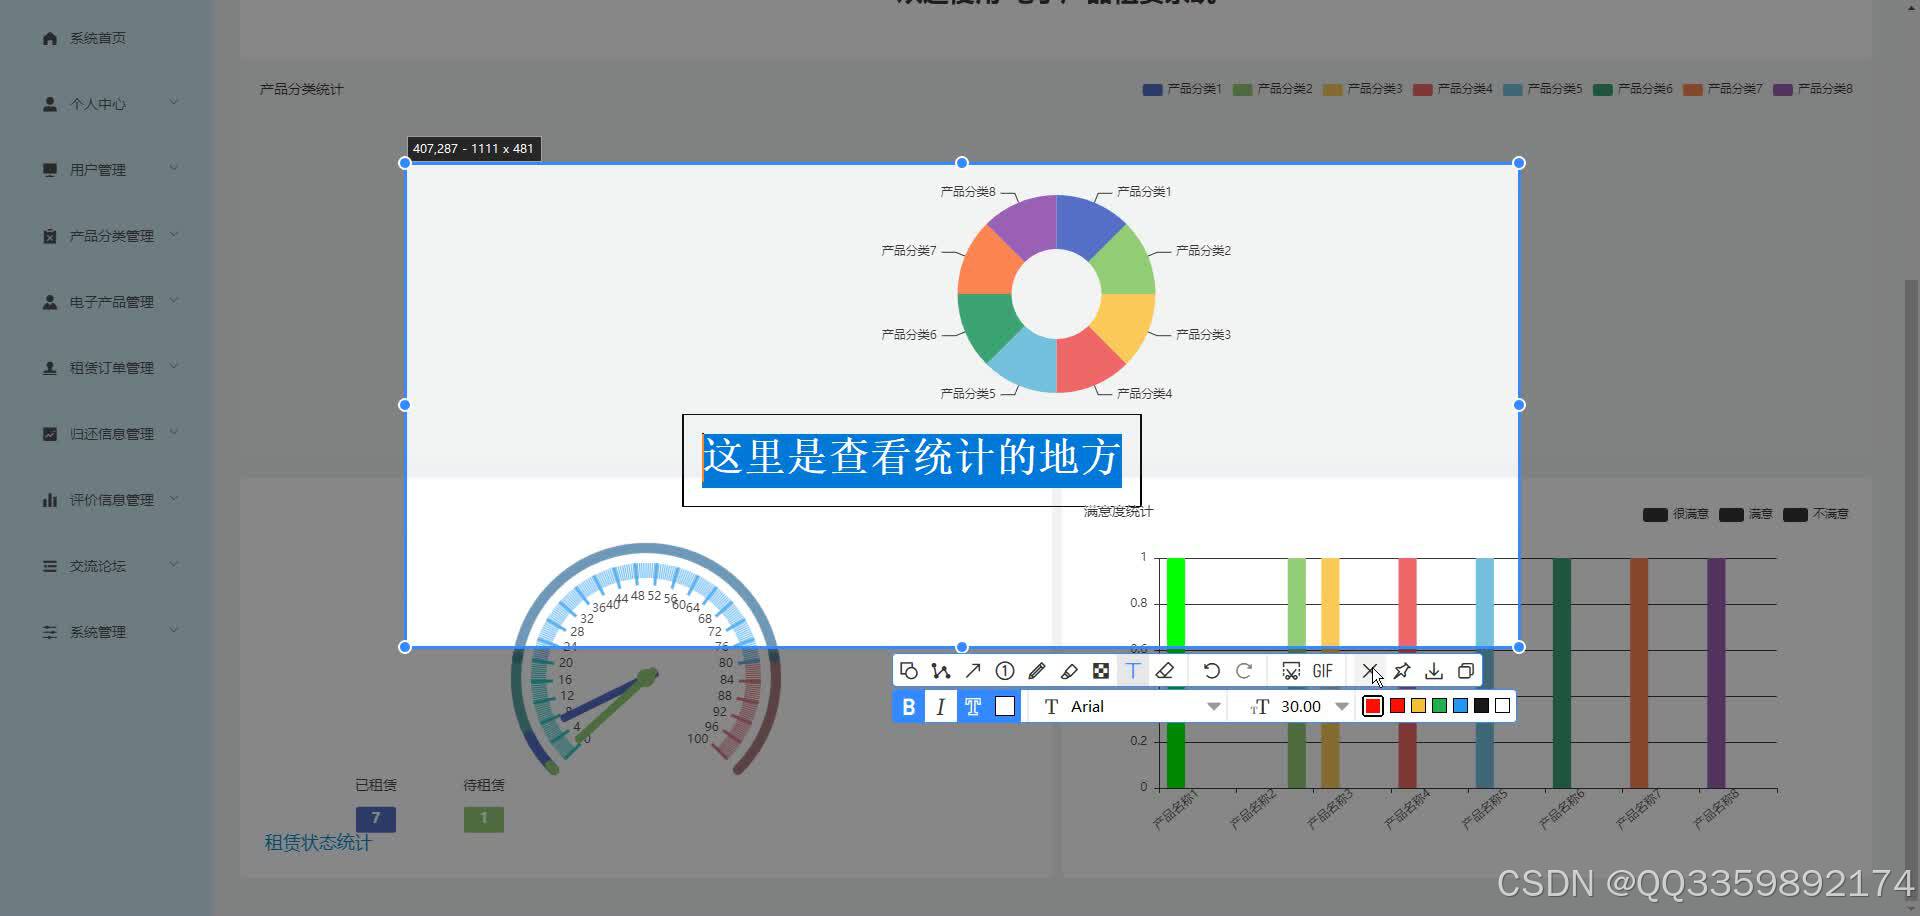Select the numbered marker tool
Image resolution: width=1920 pixels, height=916 pixels.
click(x=1005, y=671)
